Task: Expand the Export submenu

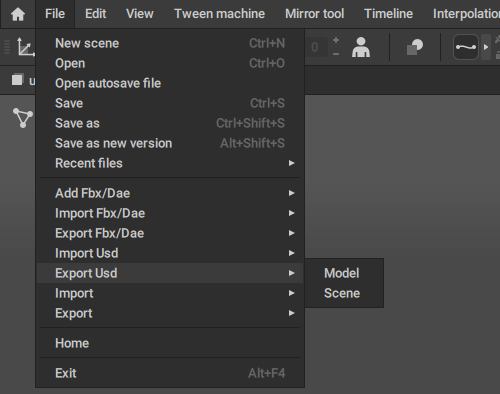Action: (170, 313)
